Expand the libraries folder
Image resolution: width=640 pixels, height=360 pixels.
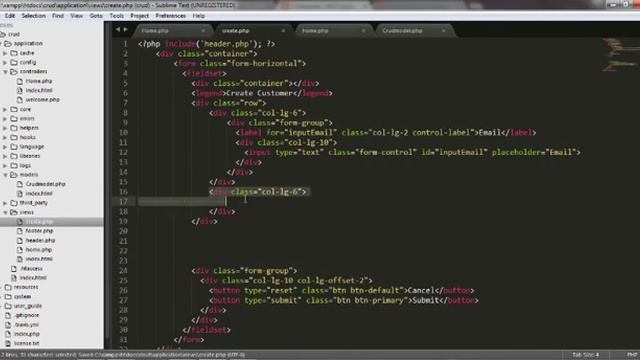(5, 156)
